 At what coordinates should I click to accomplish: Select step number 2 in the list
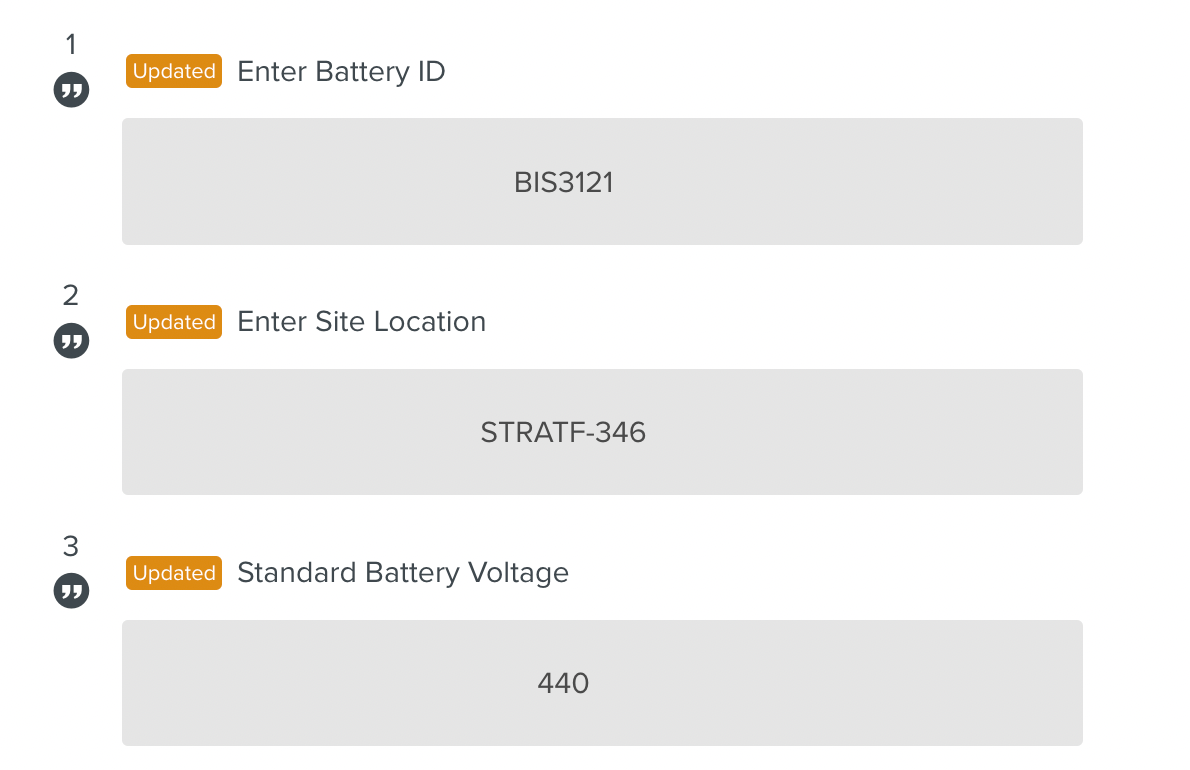[x=71, y=295]
